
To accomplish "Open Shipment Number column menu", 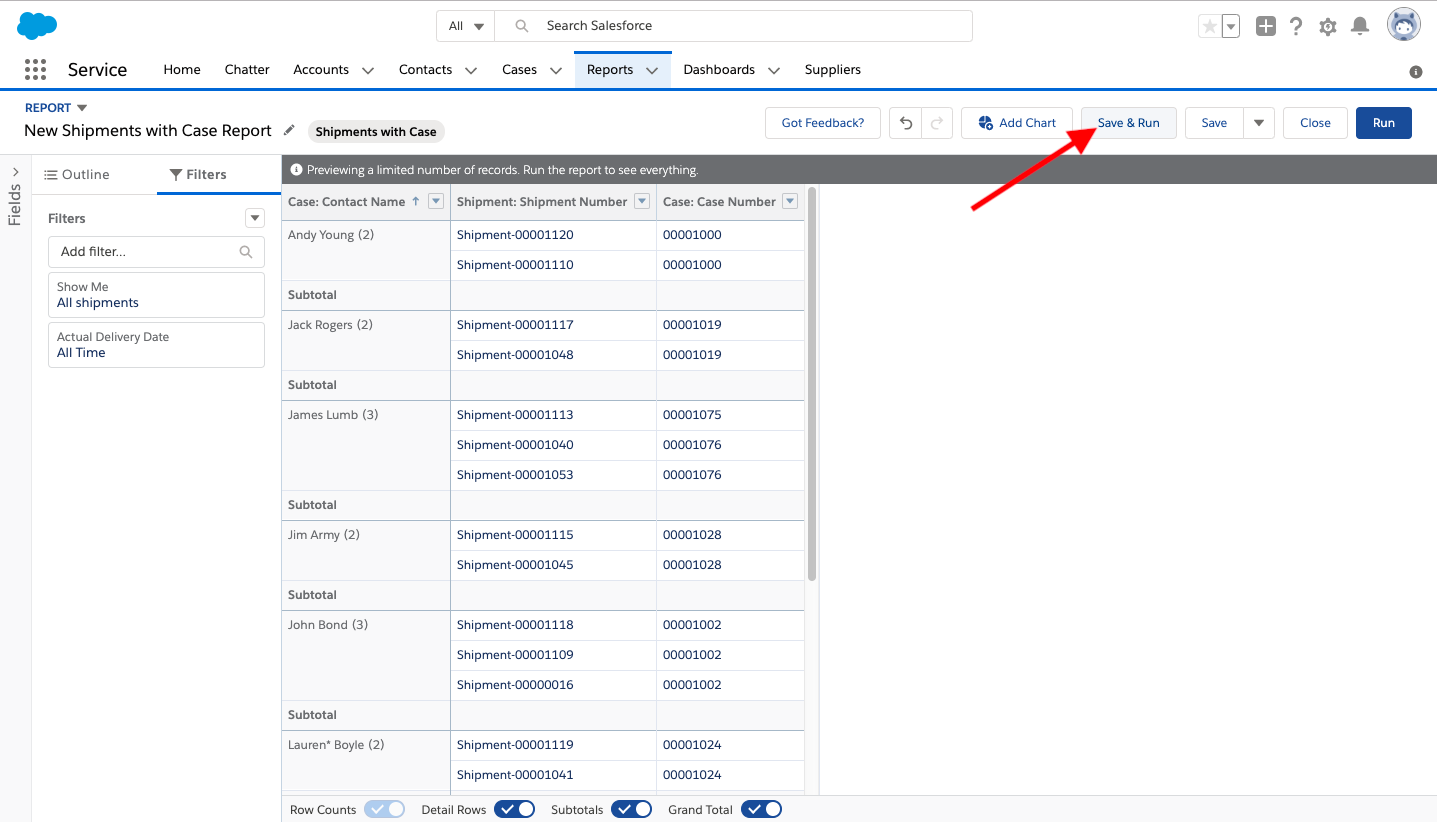I will (x=642, y=201).
